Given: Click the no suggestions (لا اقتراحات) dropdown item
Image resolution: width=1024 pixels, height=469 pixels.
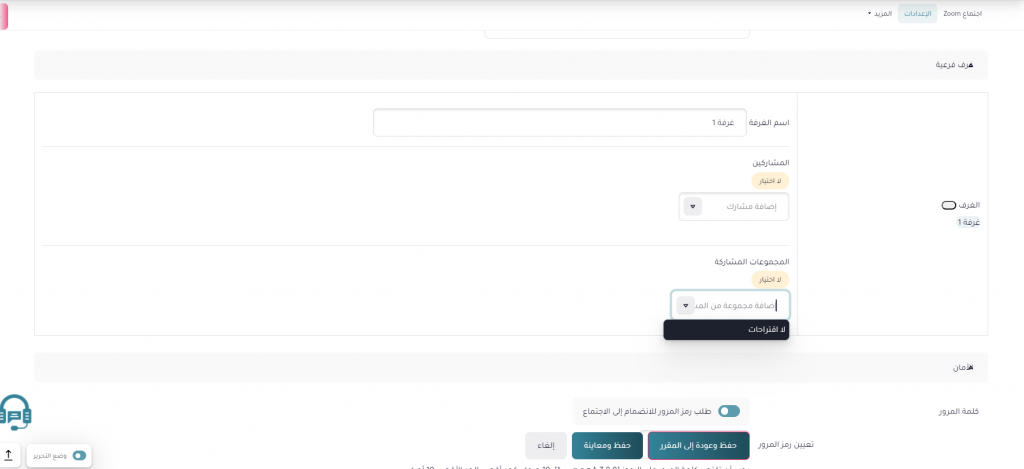Looking at the screenshot, I should tap(726, 330).
